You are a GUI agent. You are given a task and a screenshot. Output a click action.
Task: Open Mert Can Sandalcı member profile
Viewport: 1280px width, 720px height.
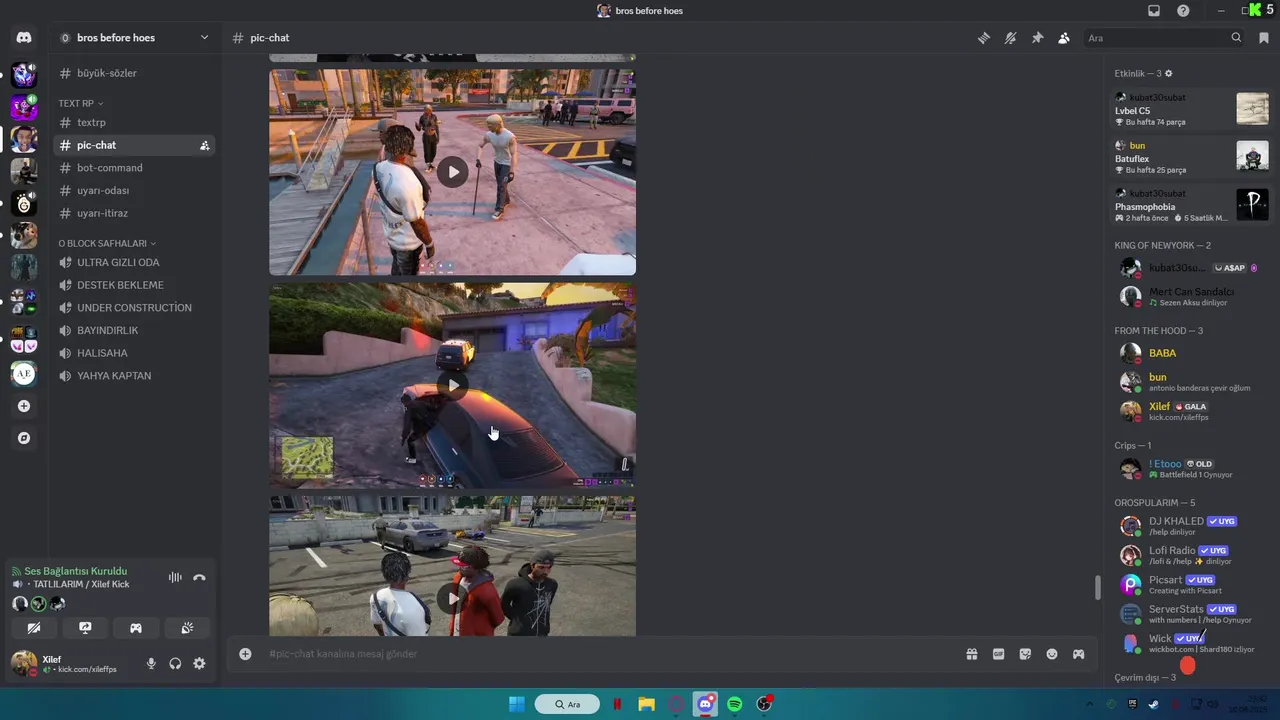pyautogui.click(x=1191, y=296)
